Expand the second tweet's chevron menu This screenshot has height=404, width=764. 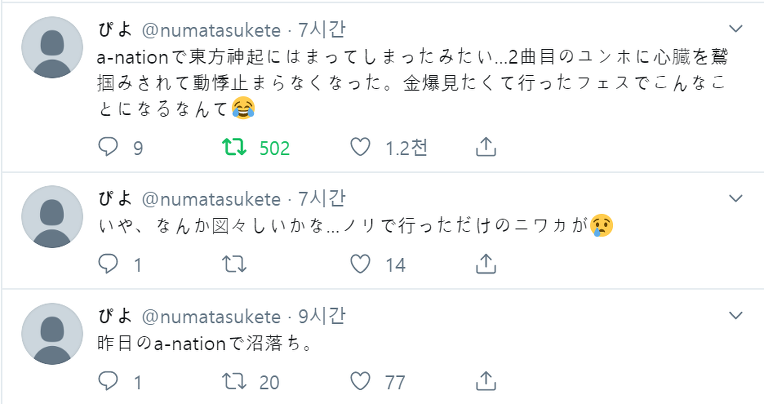pyautogui.click(x=736, y=198)
